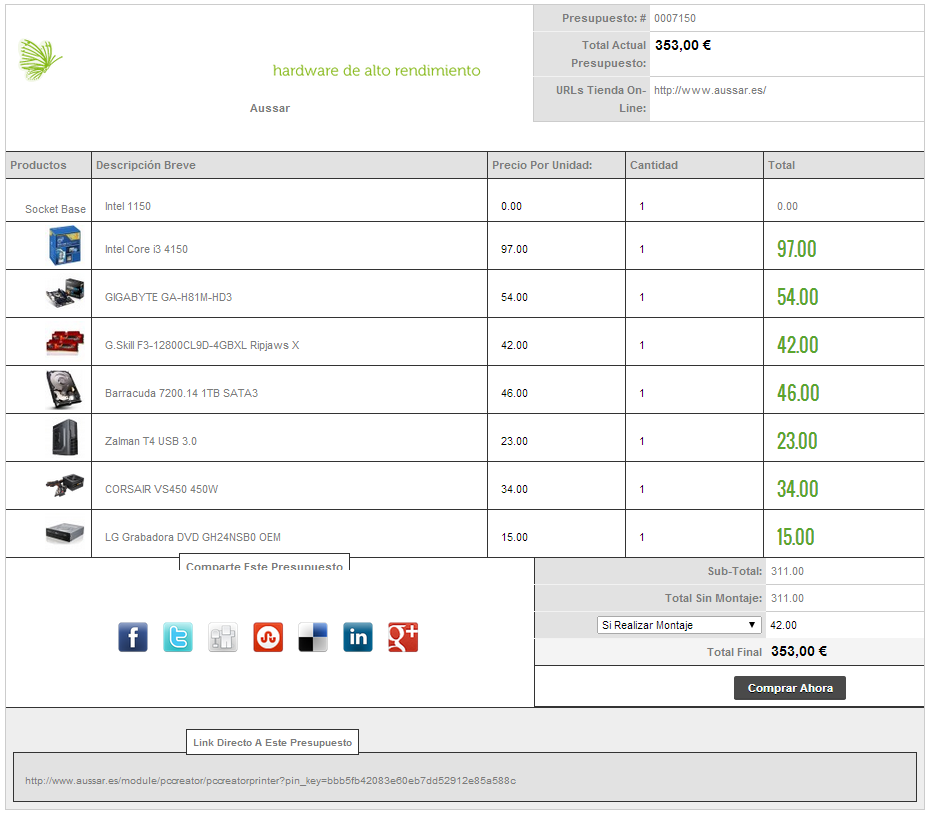Click the Comprar Ahora button
Image resolution: width=933 pixels, height=817 pixels.
pos(790,688)
